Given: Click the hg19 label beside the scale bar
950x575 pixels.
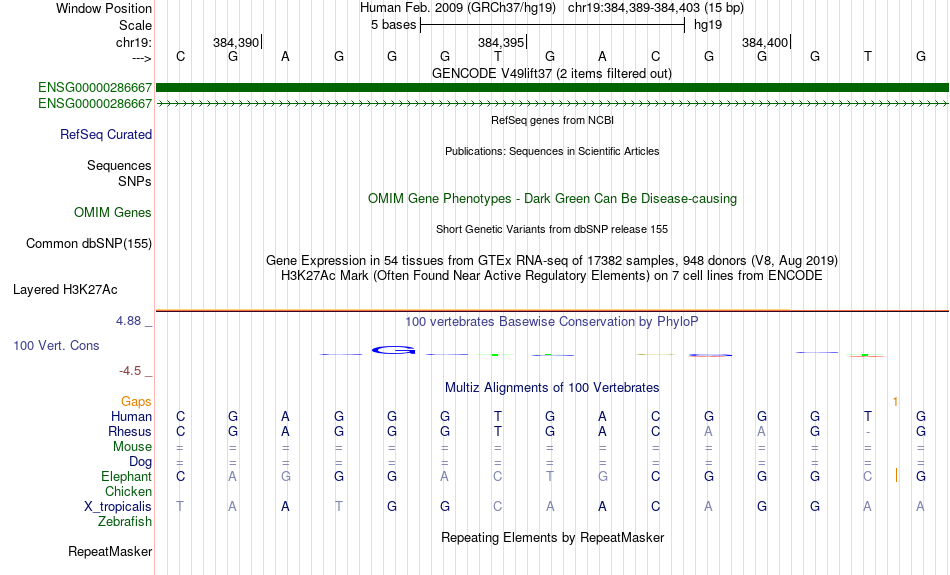Looking at the screenshot, I should point(708,25).
